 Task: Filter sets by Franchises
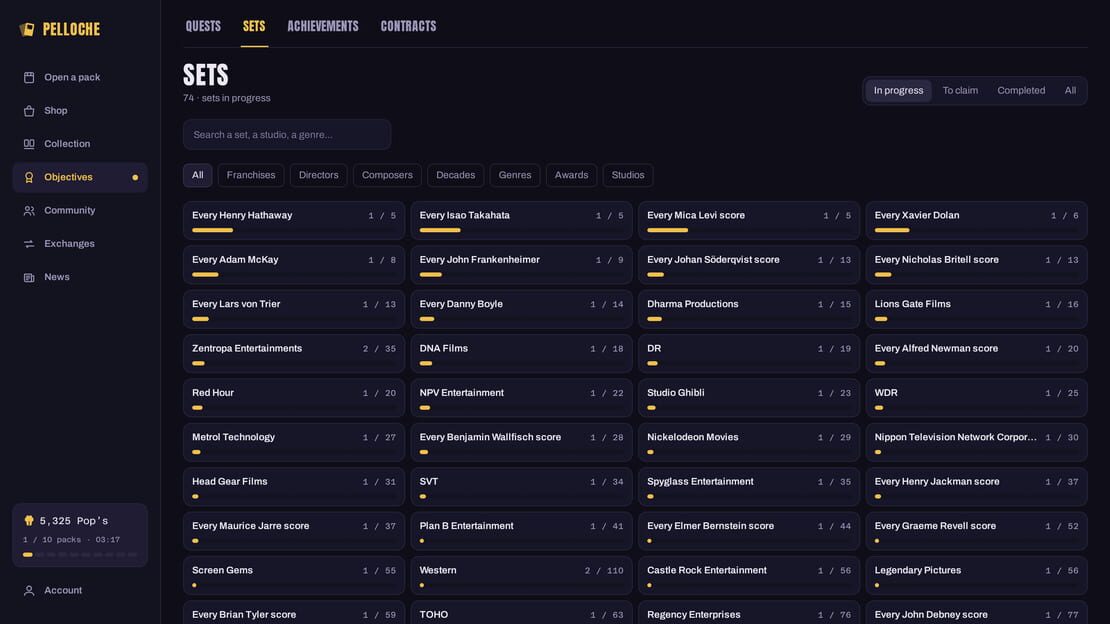[251, 175]
